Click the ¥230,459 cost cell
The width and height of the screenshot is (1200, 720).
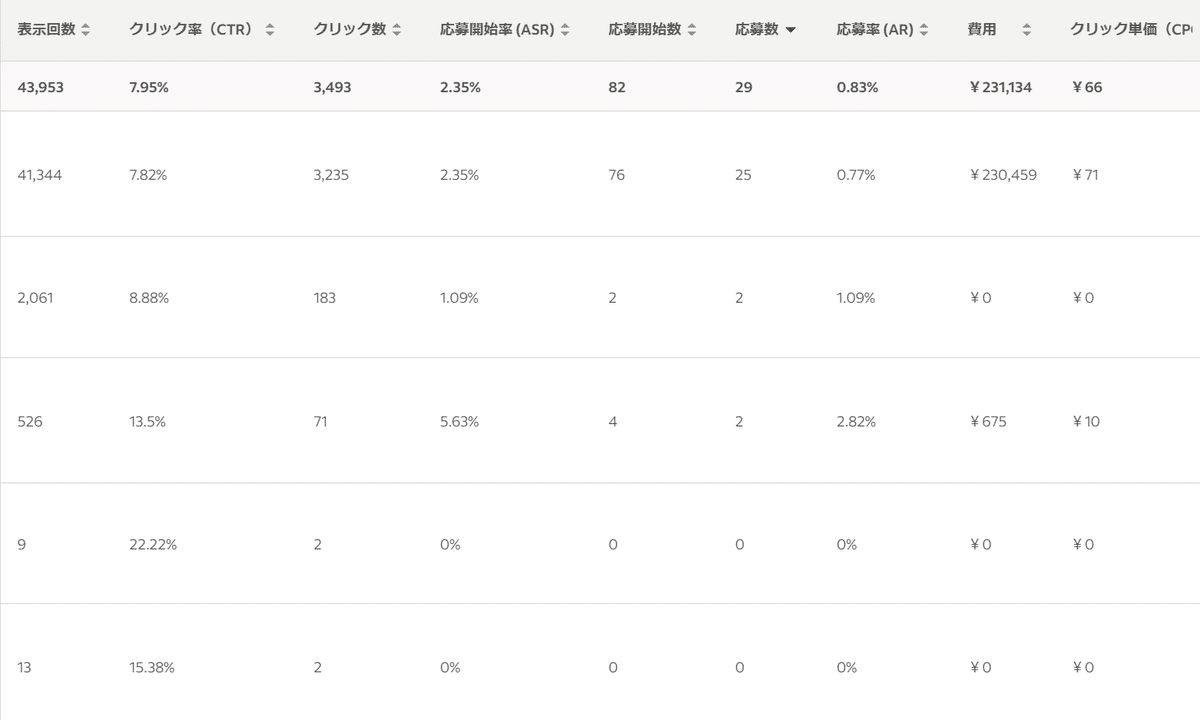pos(1003,175)
